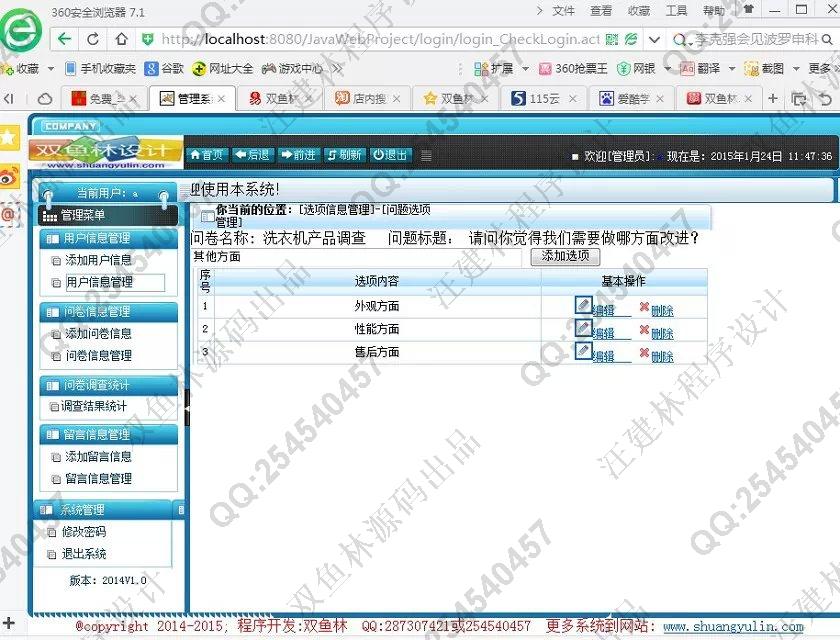Click the edit pencil icon for 外观方面

coord(583,305)
